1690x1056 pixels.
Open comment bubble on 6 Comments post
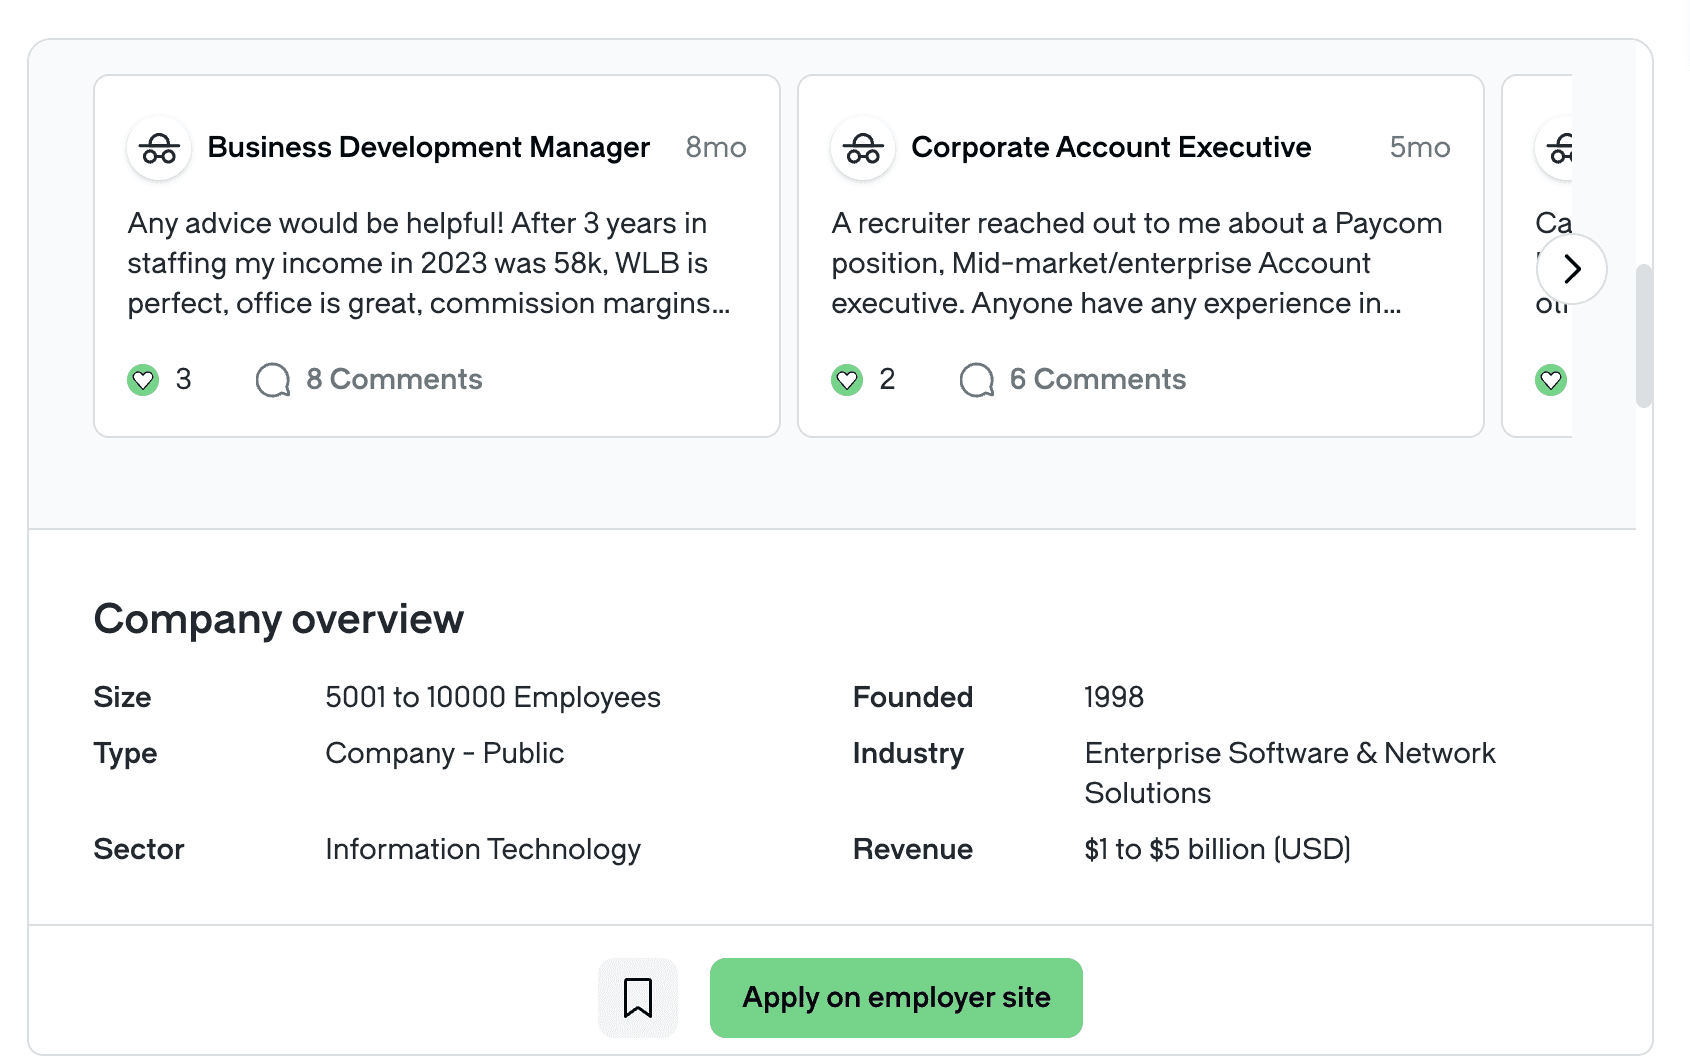pos(977,380)
